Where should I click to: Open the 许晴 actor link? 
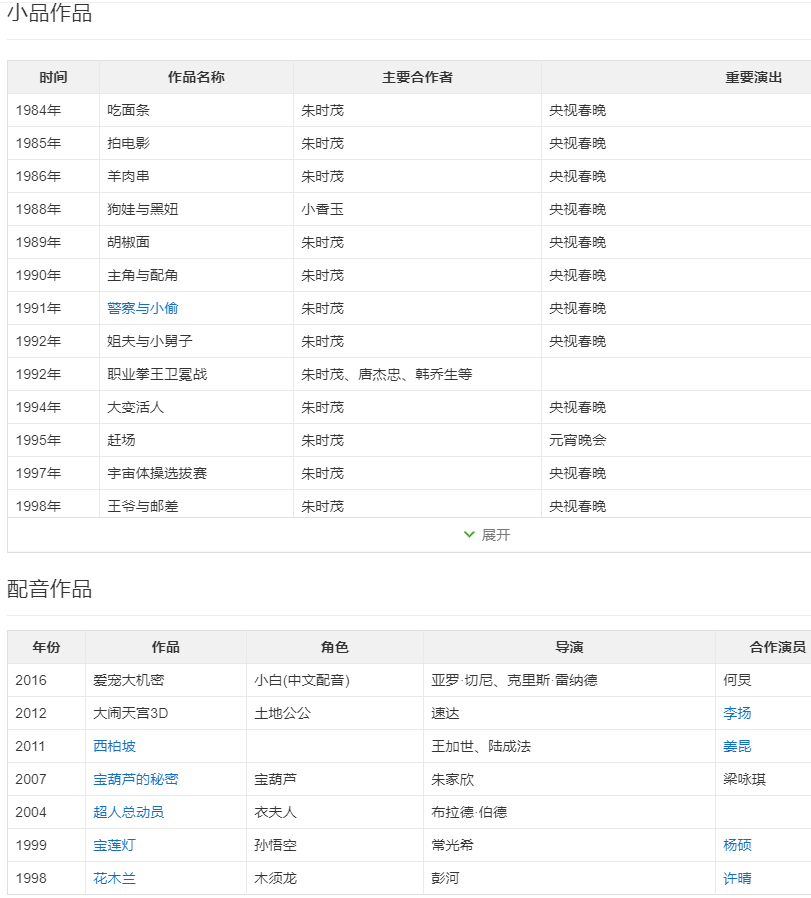coord(737,879)
